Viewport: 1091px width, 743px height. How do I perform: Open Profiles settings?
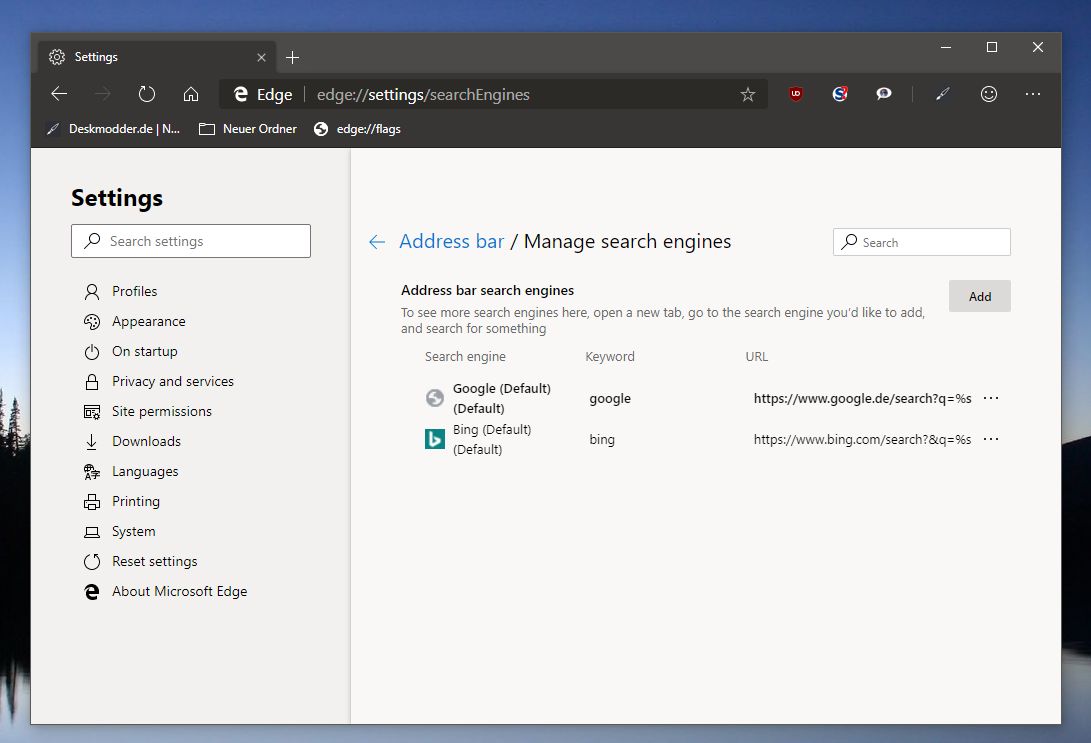(x=134, y=291)
